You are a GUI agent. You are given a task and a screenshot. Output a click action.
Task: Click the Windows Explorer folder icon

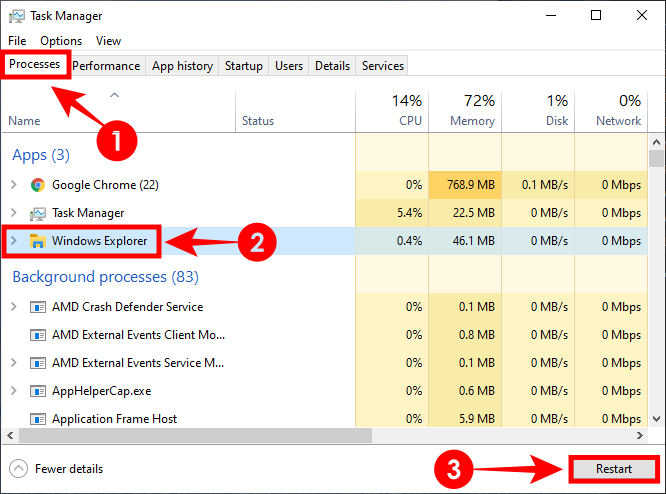tap(38, 241)
